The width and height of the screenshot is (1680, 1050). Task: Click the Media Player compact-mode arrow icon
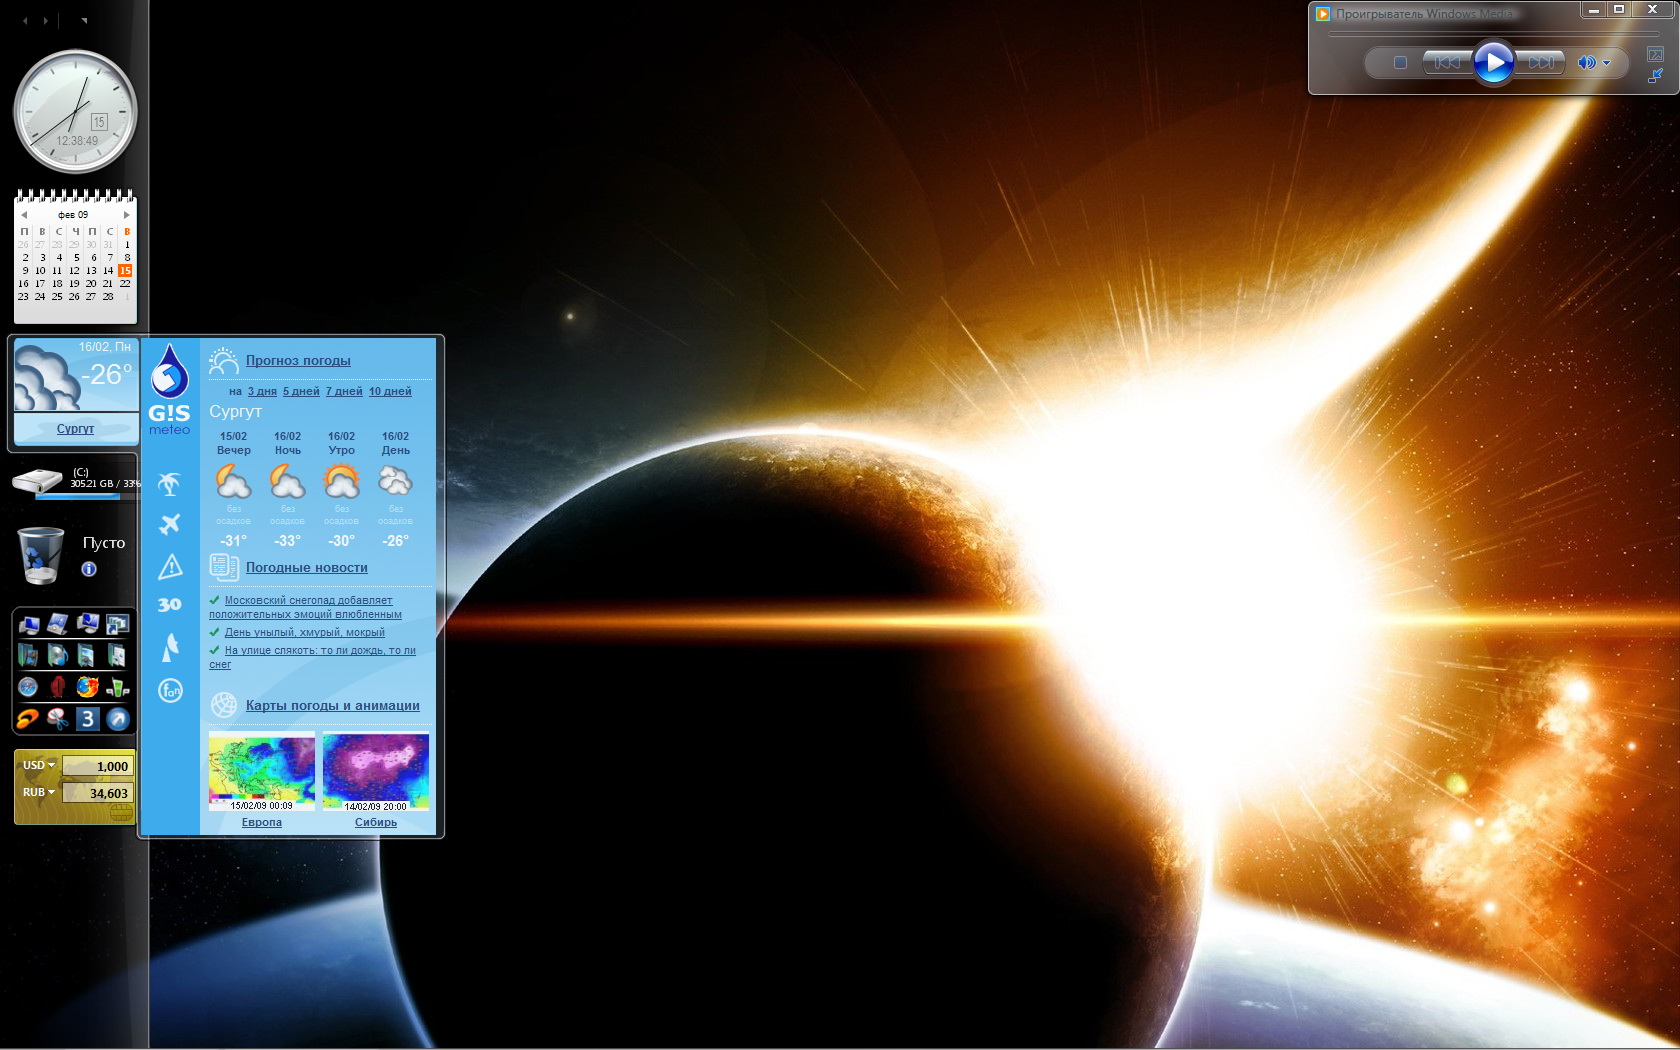click(x=1655, y=75)
